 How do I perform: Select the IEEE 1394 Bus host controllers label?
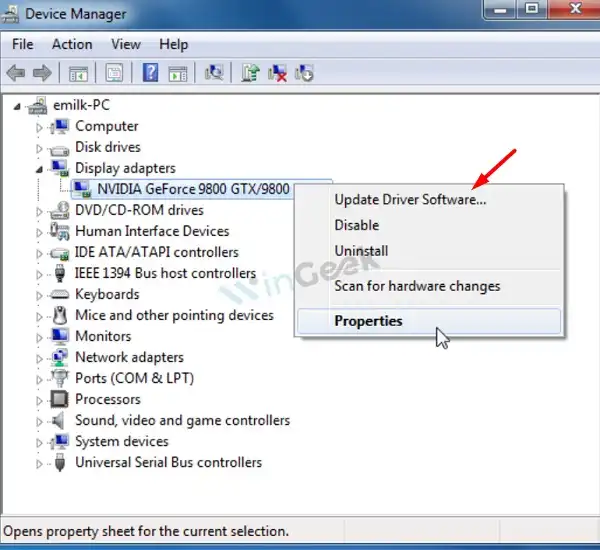pos(165,273)
